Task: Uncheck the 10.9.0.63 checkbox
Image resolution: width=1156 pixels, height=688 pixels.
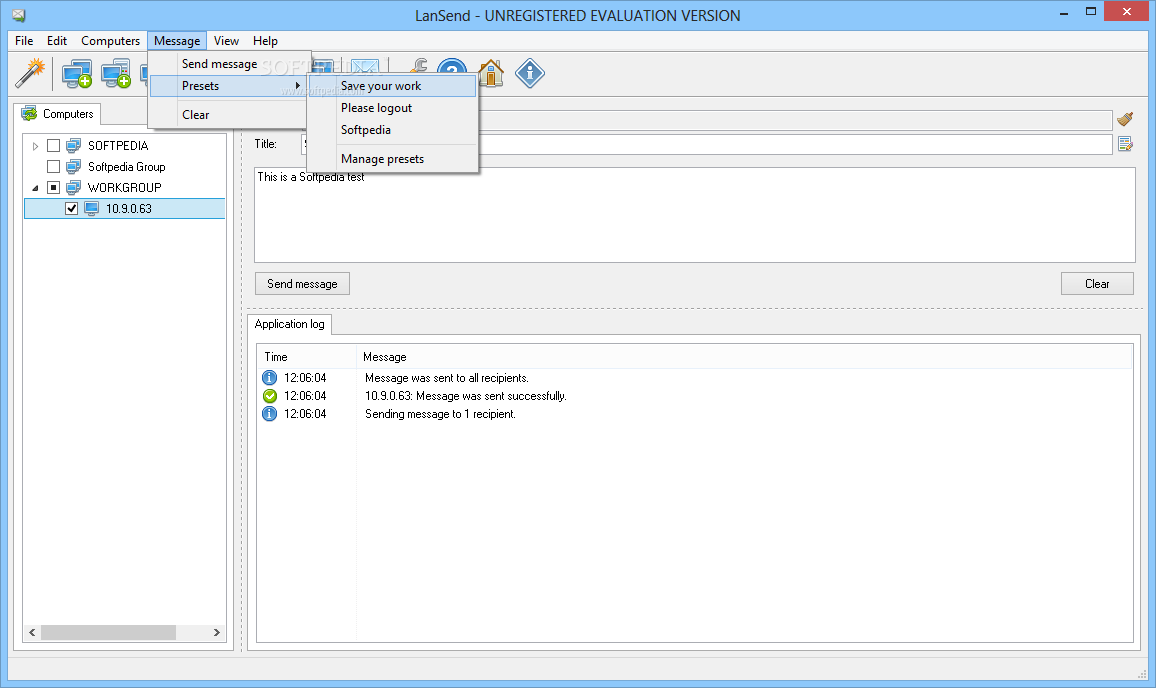Action: pos(72,209)
